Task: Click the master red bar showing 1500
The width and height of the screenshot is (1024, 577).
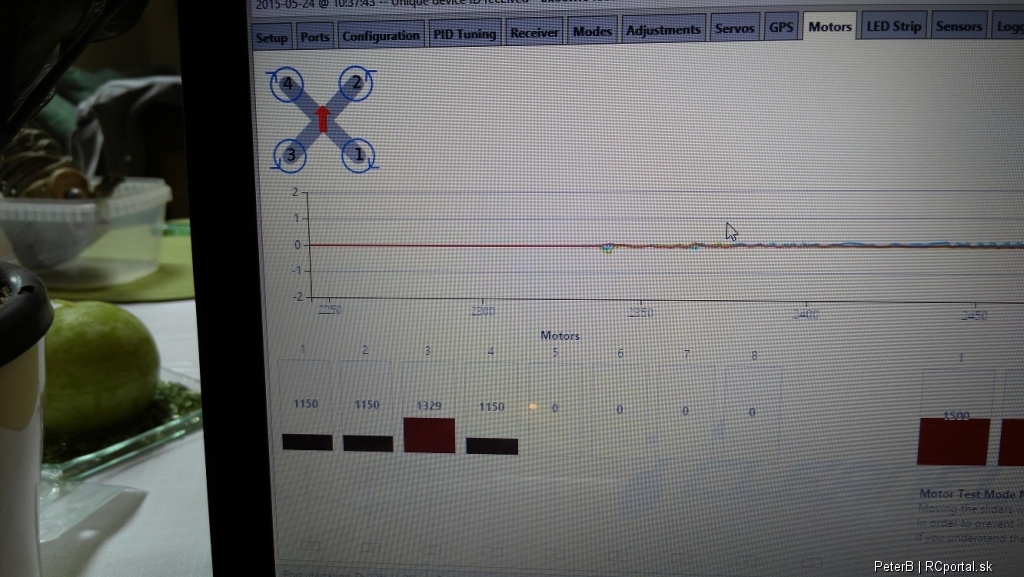Action: tap(953, 442)
